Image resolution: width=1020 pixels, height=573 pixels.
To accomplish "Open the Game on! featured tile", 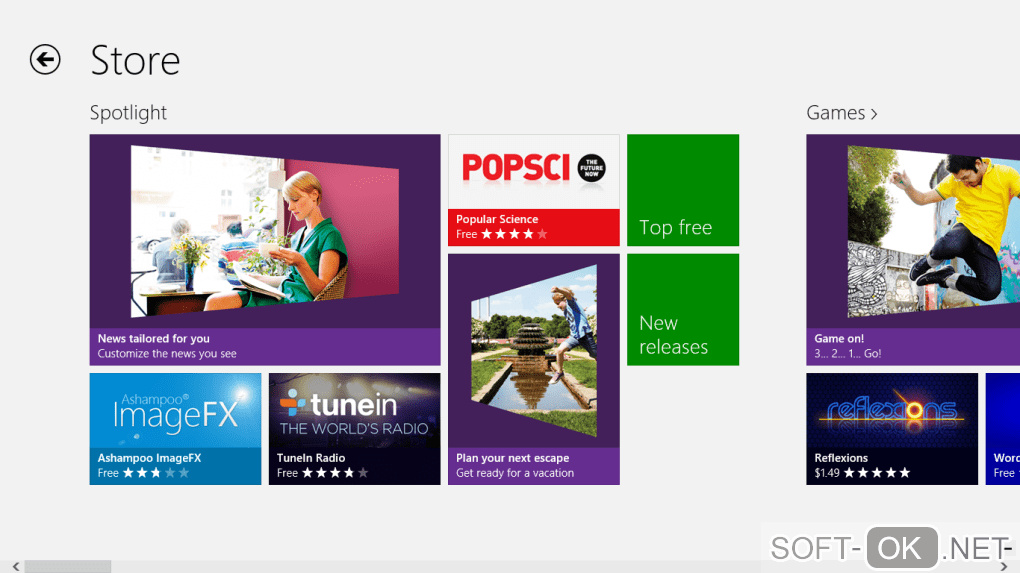I will point(913,250).
